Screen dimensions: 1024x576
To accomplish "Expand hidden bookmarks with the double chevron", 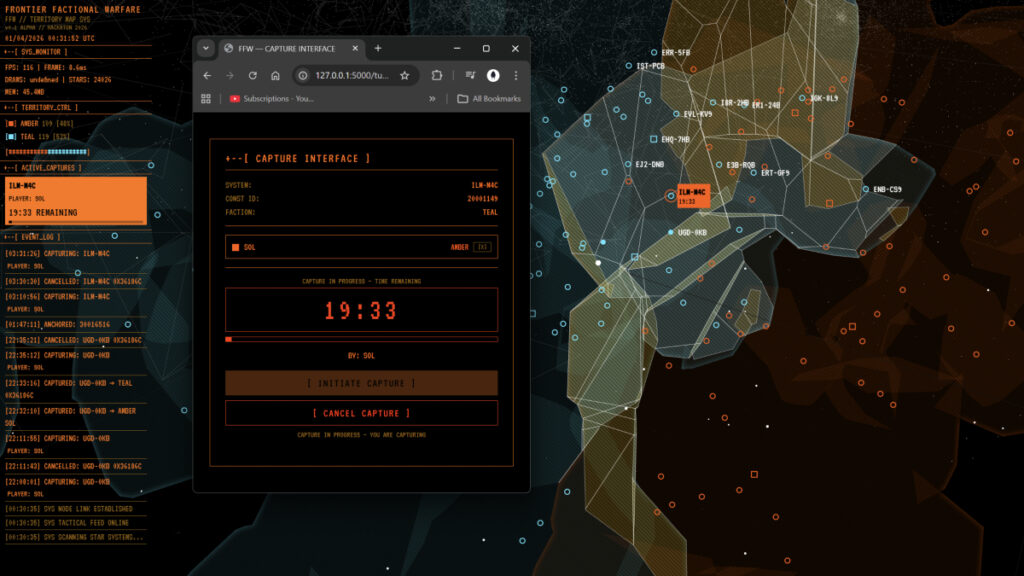I will click(x=432, y=99).
